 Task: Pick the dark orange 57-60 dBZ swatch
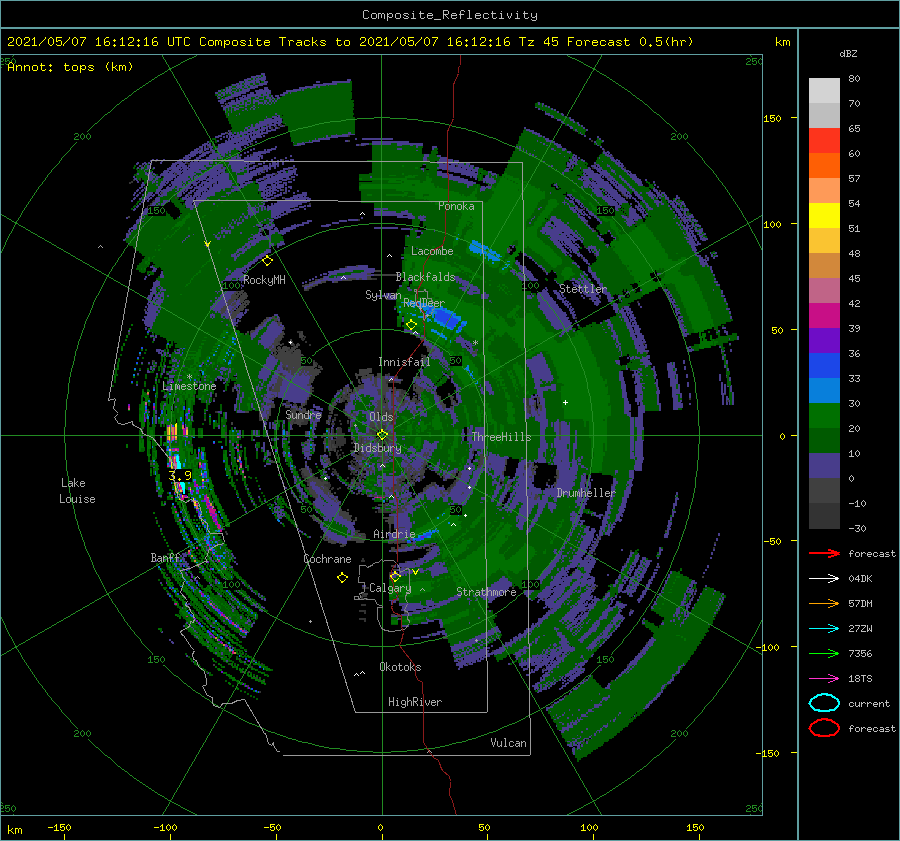(x=824, y=166)
